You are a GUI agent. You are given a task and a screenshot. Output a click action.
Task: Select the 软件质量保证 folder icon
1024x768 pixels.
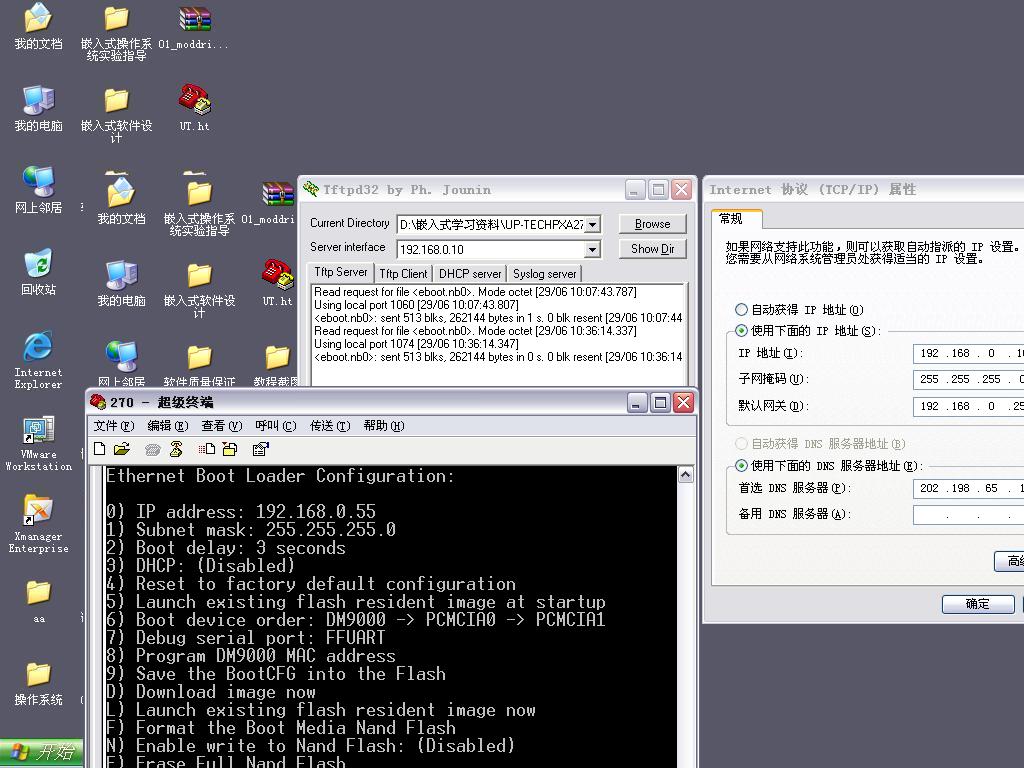pos(199,364)
